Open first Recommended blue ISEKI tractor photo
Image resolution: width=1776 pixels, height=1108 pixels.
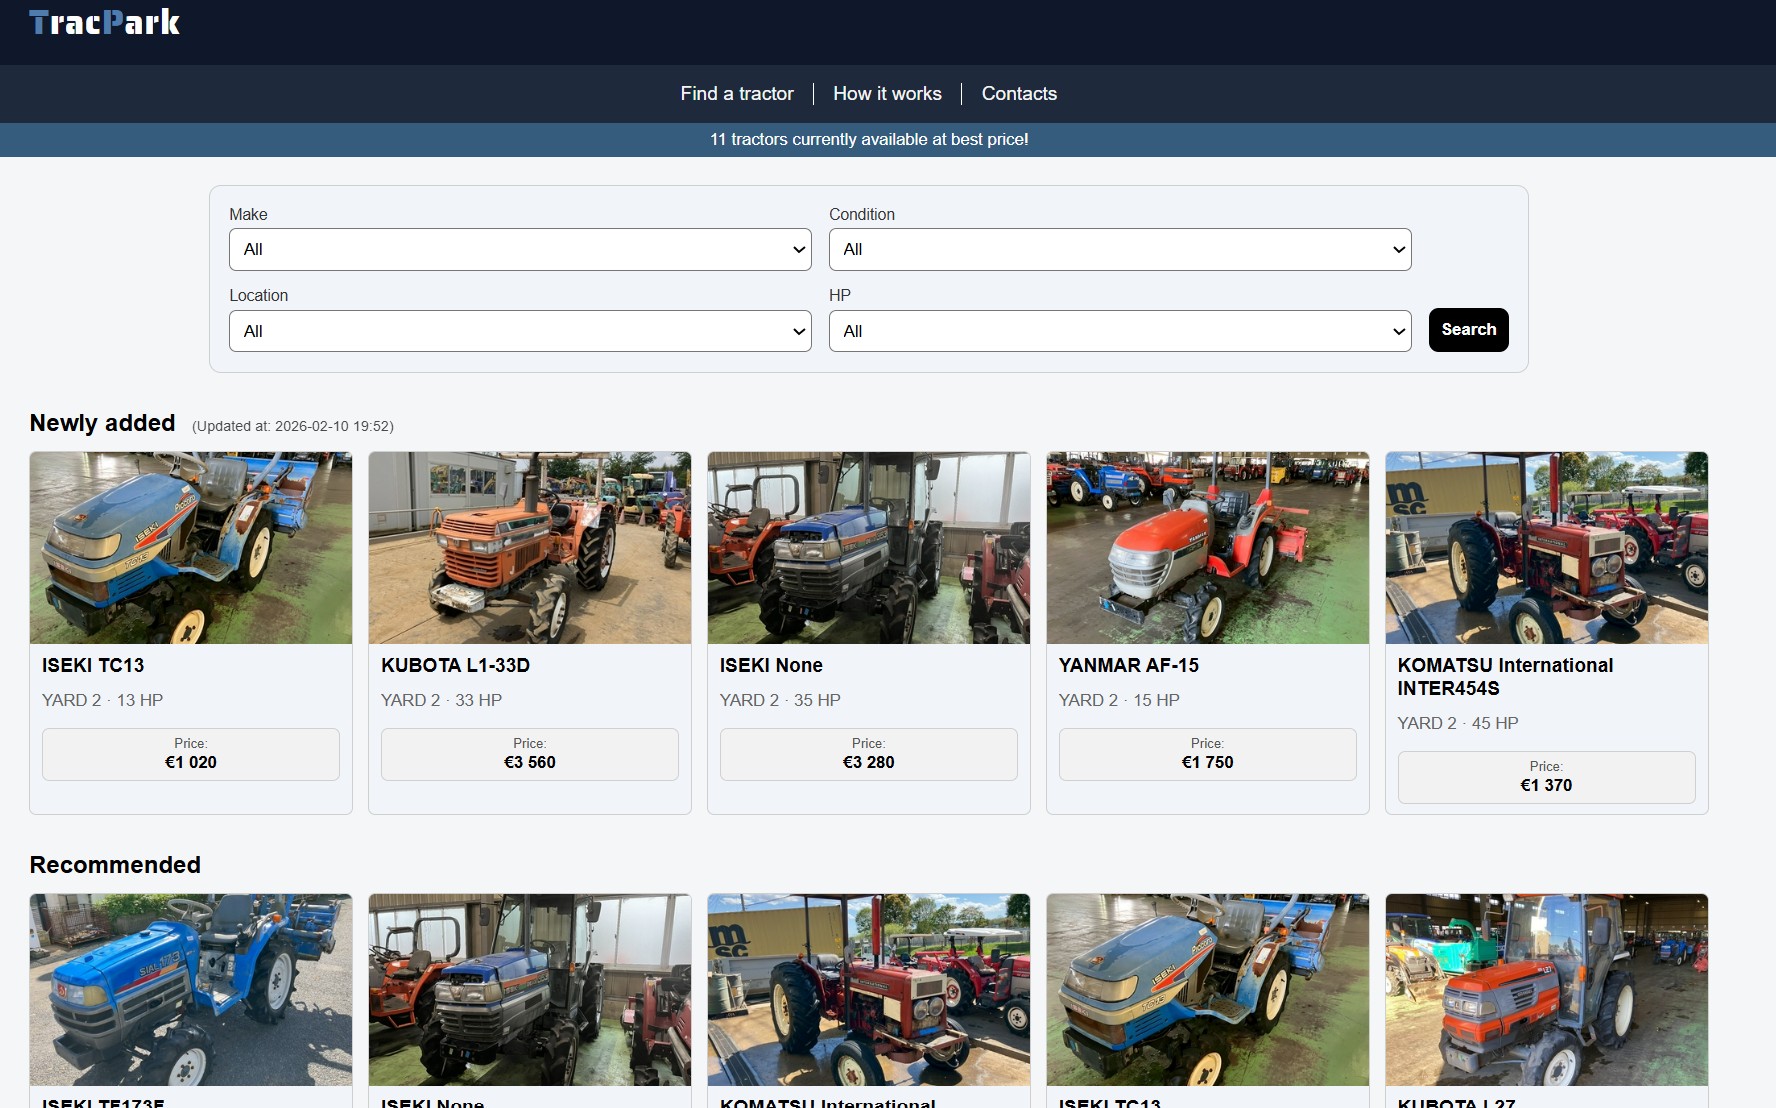click(x=191, y=990)
